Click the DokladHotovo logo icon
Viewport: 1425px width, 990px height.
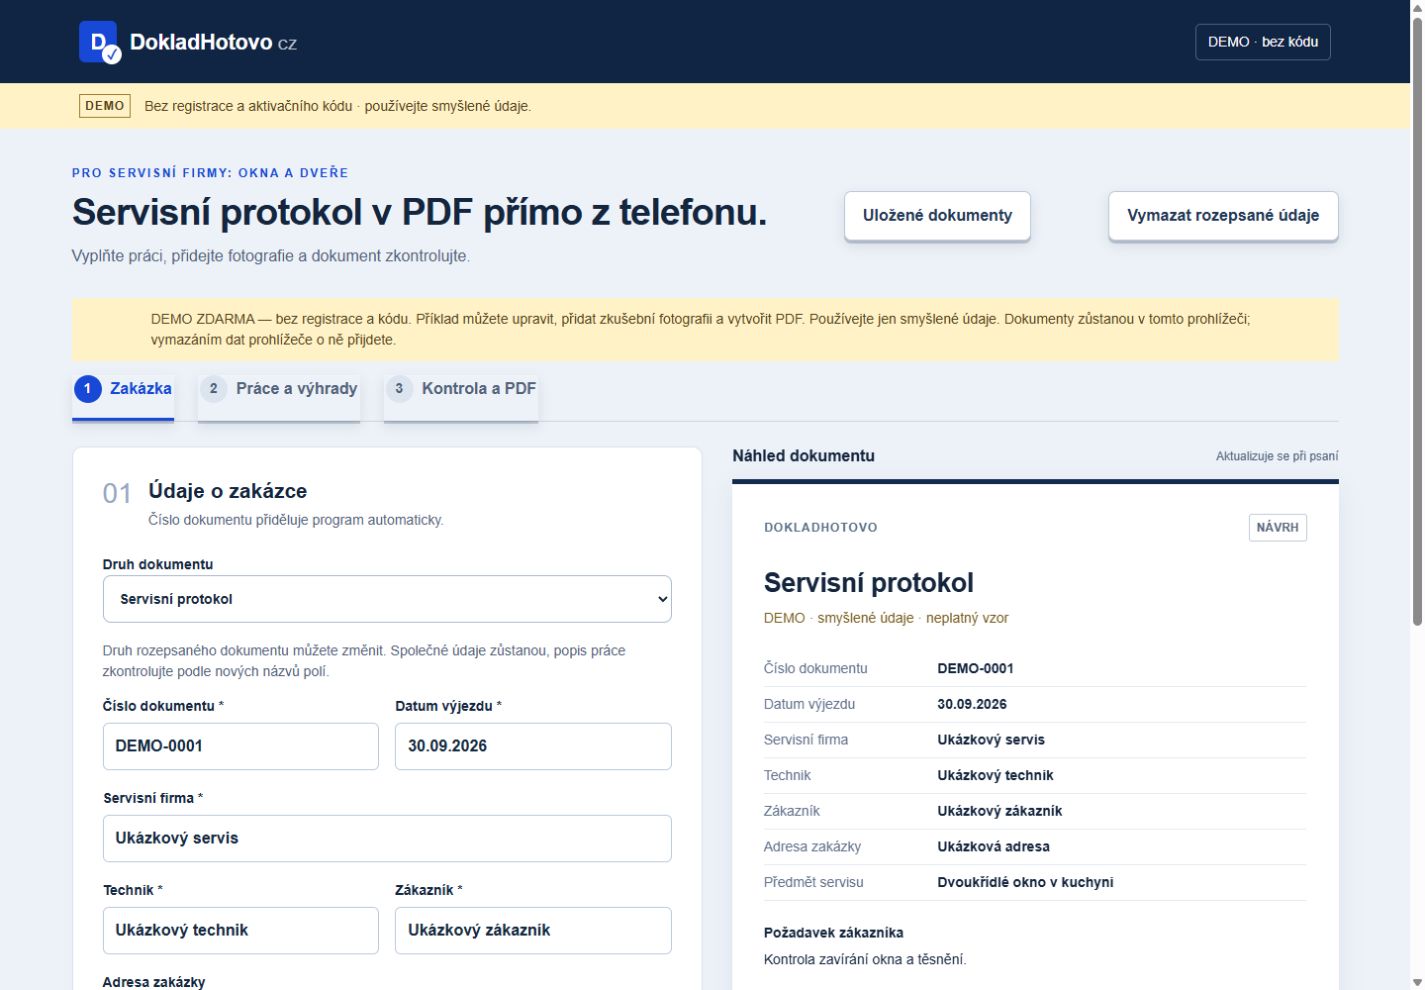coord(99,42)
